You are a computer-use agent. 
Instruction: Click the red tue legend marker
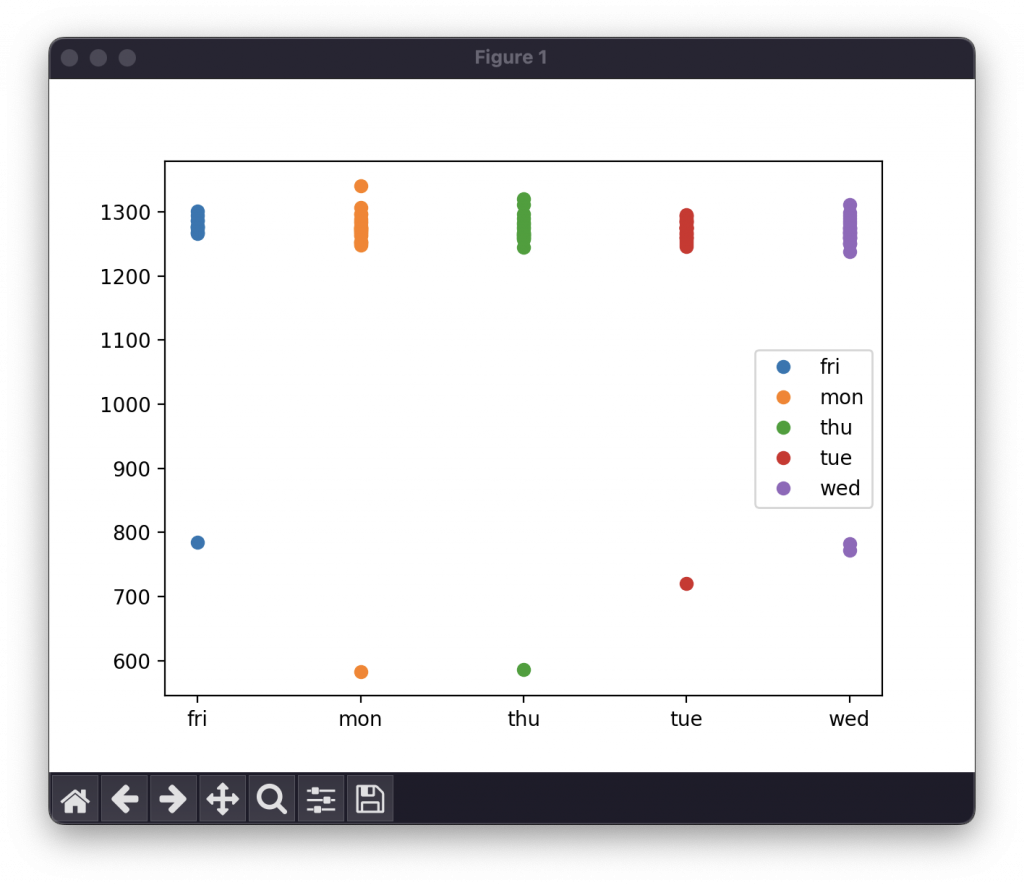pos(784,458)
